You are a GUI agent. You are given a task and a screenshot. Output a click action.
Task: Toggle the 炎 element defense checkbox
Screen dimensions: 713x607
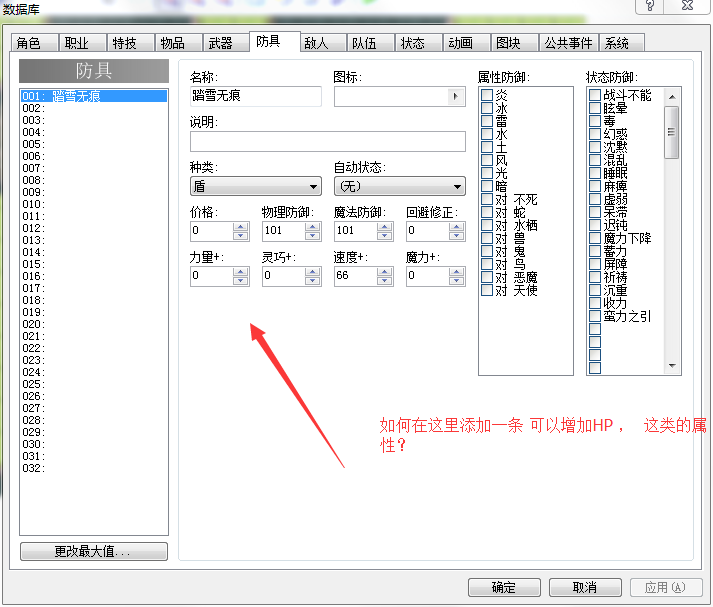click(x=487, y=95)
